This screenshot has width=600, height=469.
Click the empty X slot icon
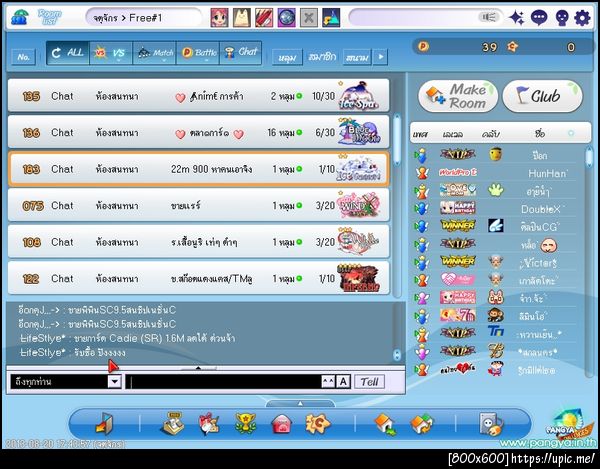(308, 18)
